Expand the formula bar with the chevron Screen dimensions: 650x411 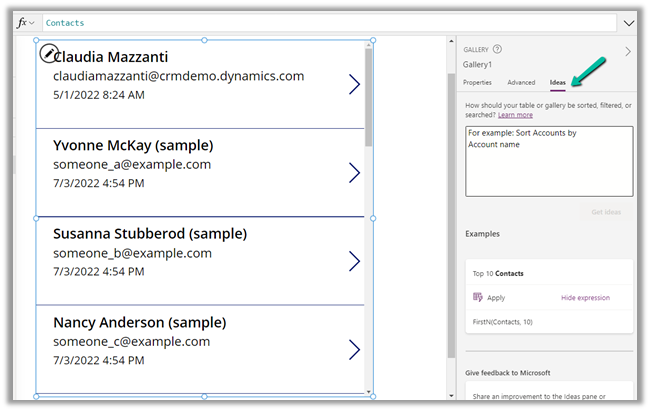[629, 22]
